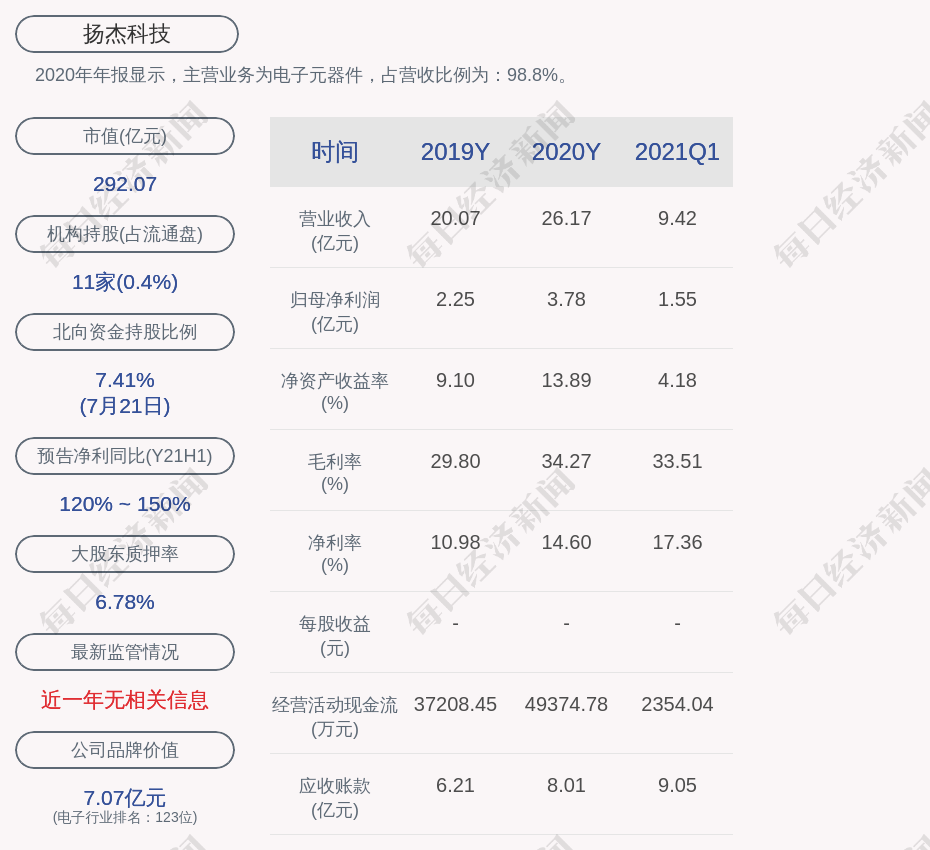The width and height of the screenshot is (930, 850).
Task: Select cash flow value 37208.45
Action: [x=455, y=704]
